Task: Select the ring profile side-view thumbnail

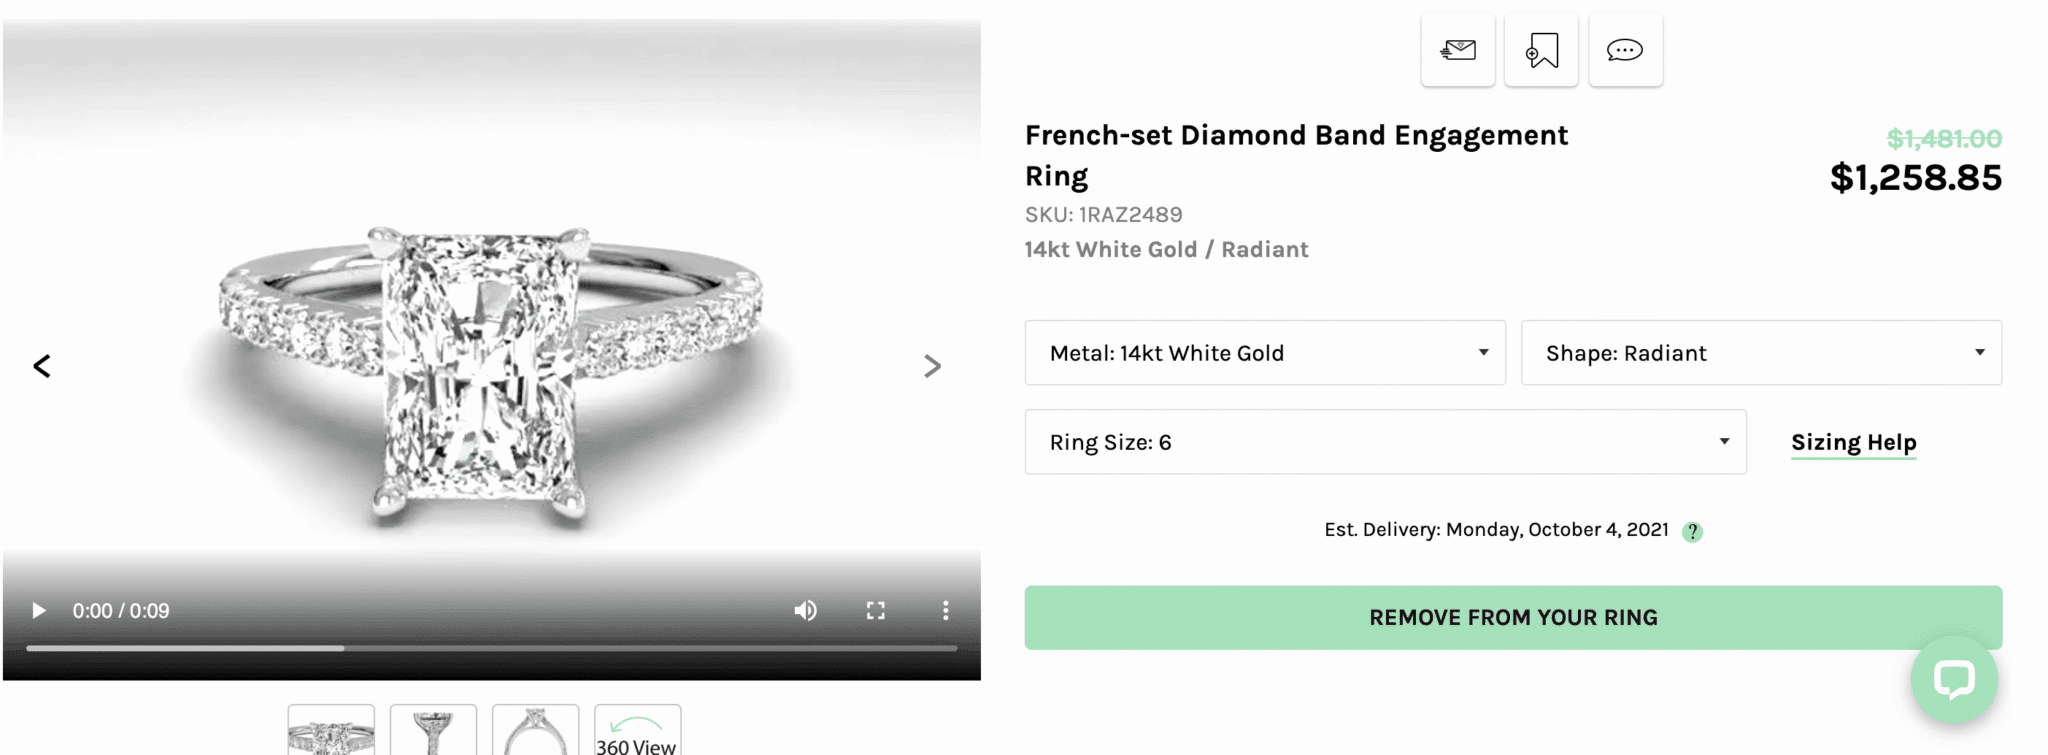Action: [x=535, y=732]
